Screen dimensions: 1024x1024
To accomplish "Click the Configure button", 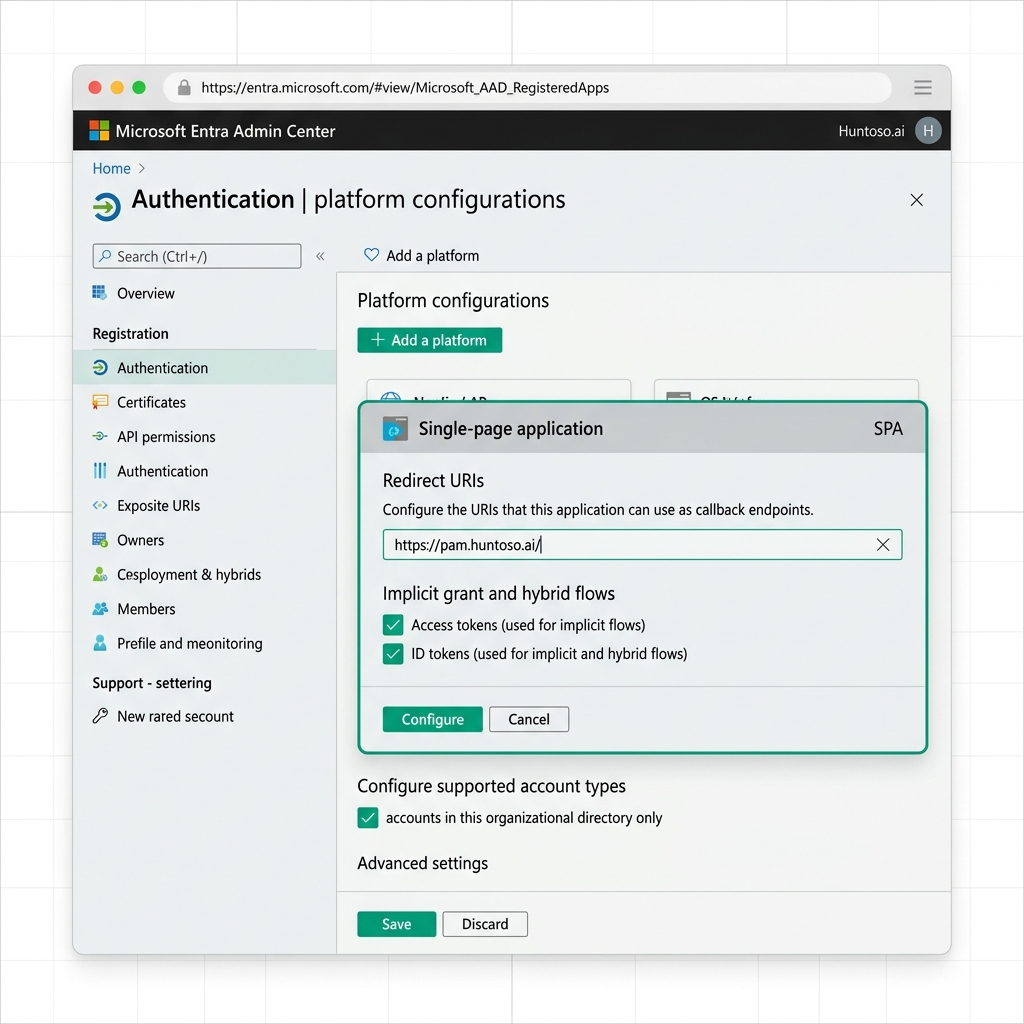I will [x=432, y=719].
